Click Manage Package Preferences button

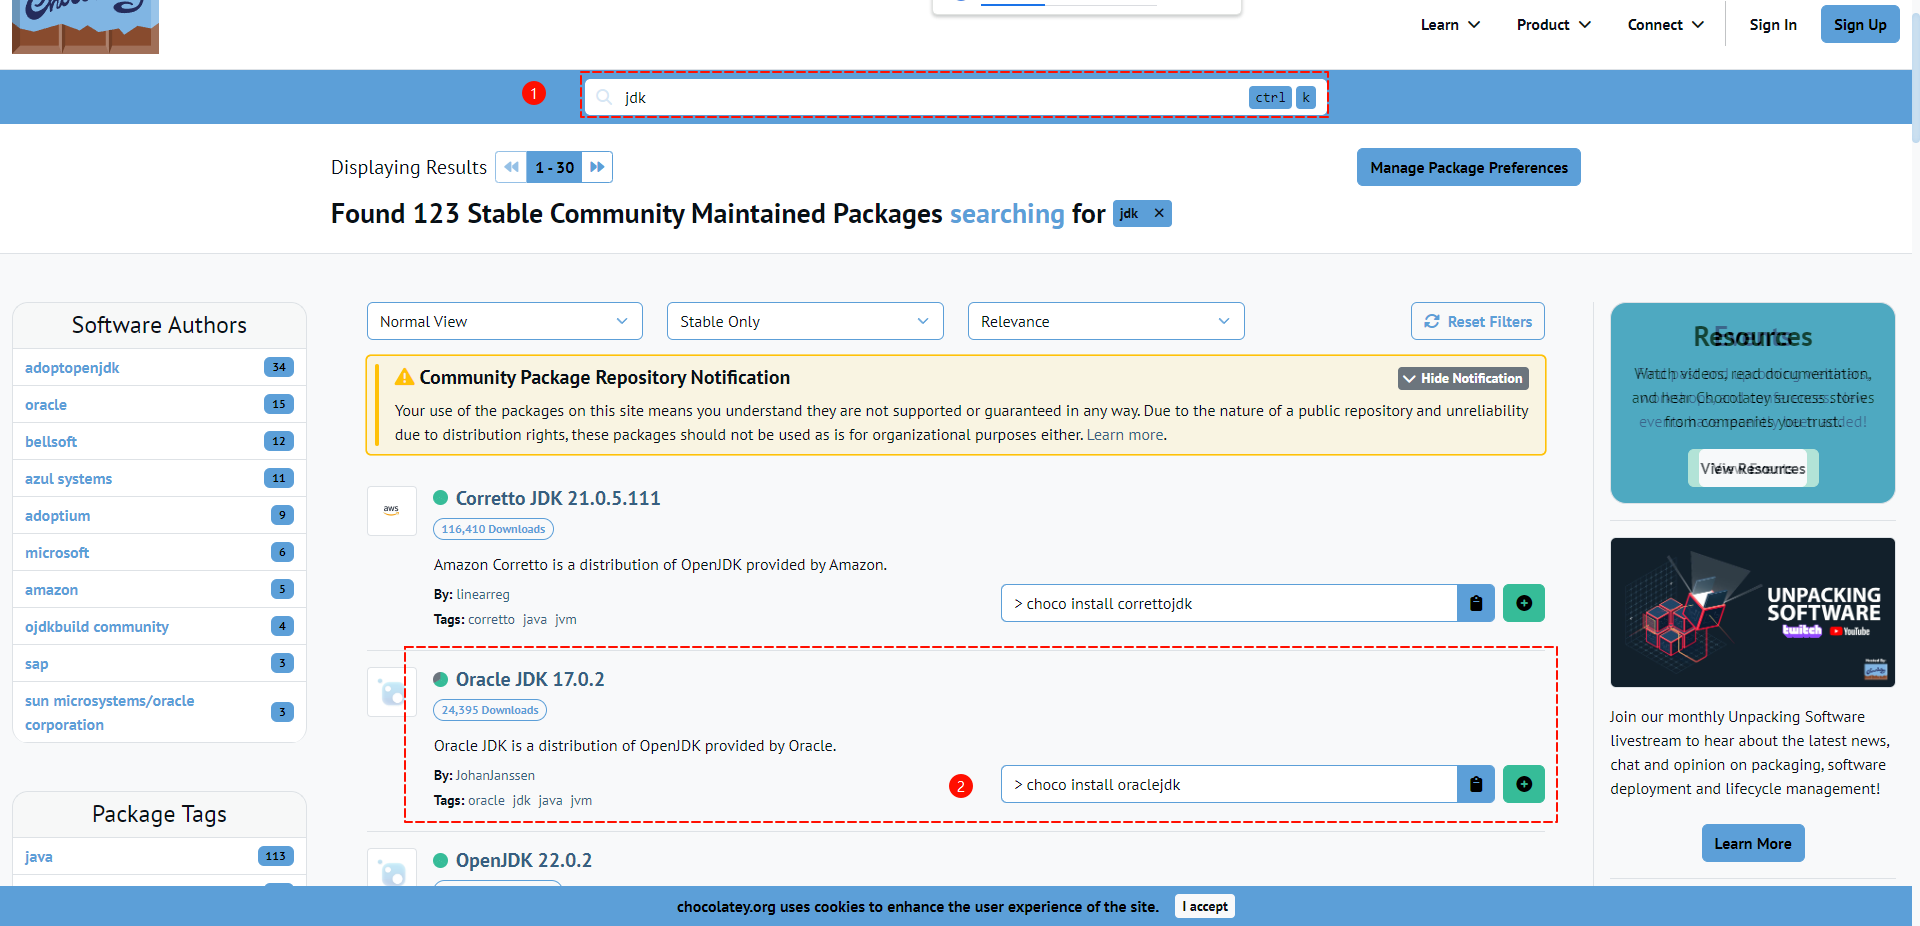point(1468,167)
